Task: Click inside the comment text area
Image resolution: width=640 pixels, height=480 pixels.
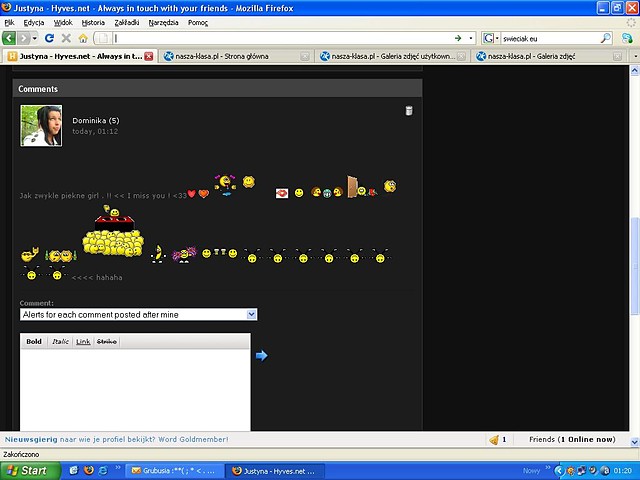Action: [x=135, y=390]
